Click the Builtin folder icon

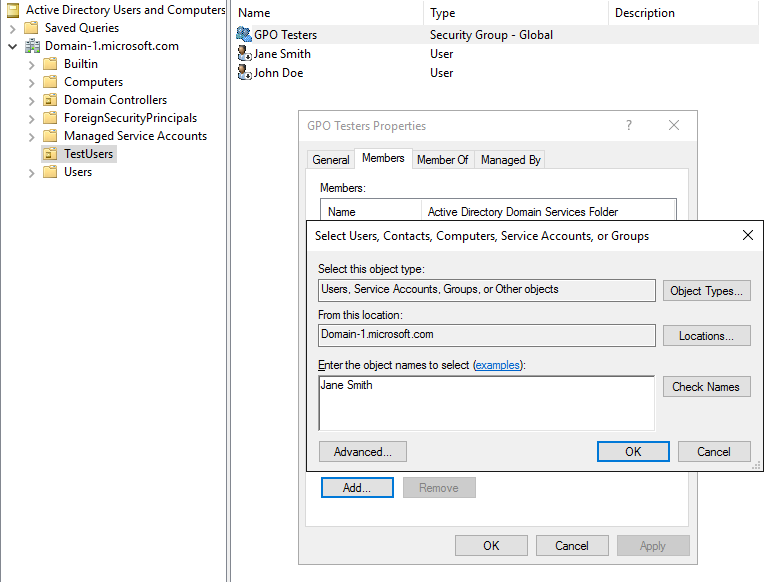tap(50, 64)
